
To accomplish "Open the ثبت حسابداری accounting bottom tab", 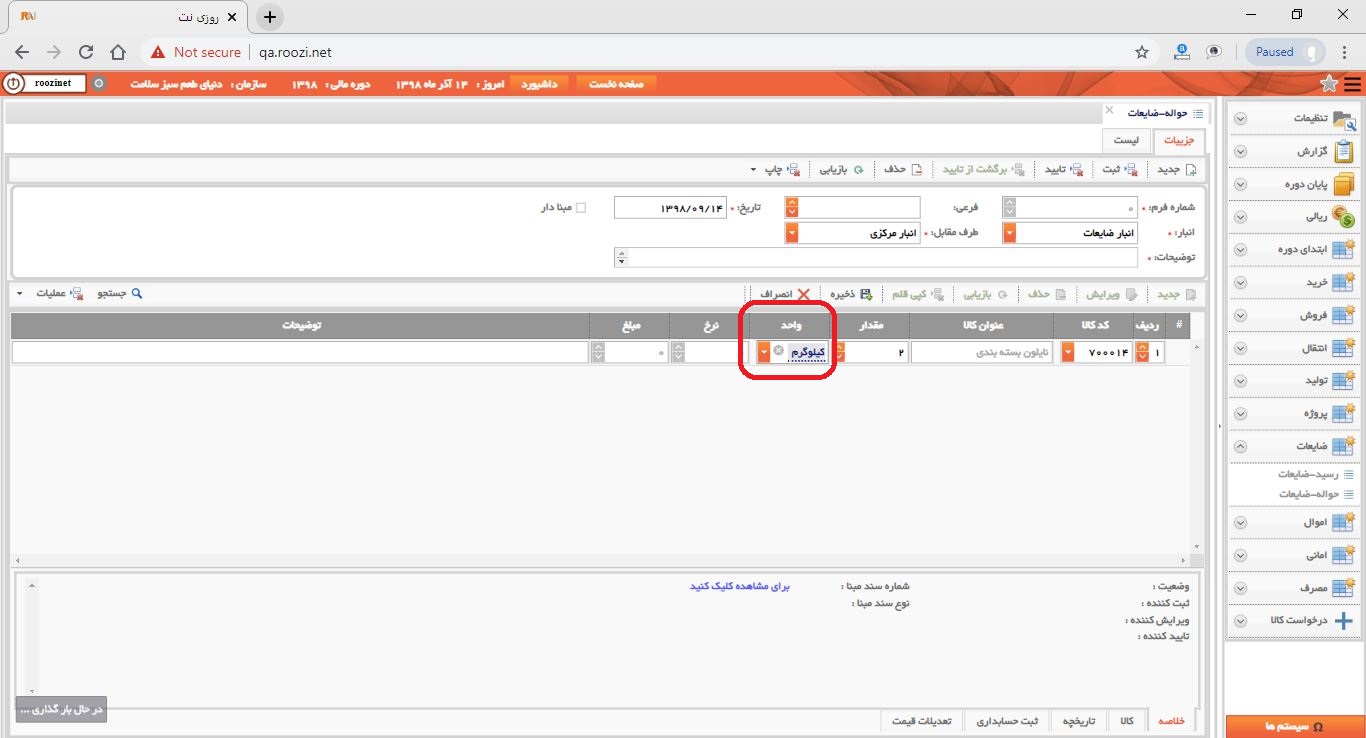I will [x=1007, y=721].
